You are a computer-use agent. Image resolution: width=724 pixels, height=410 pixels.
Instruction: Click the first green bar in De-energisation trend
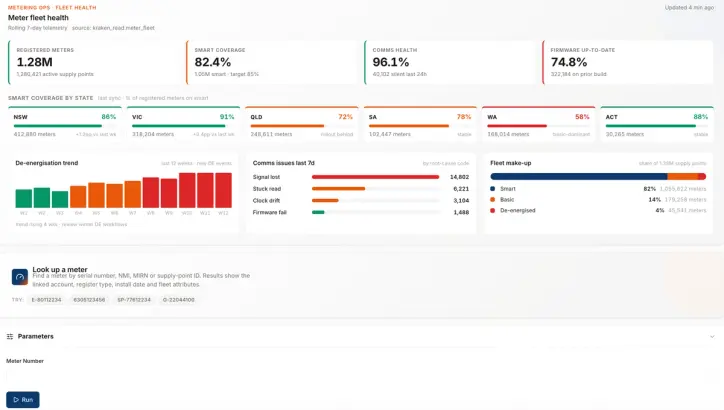click(24, 199)
